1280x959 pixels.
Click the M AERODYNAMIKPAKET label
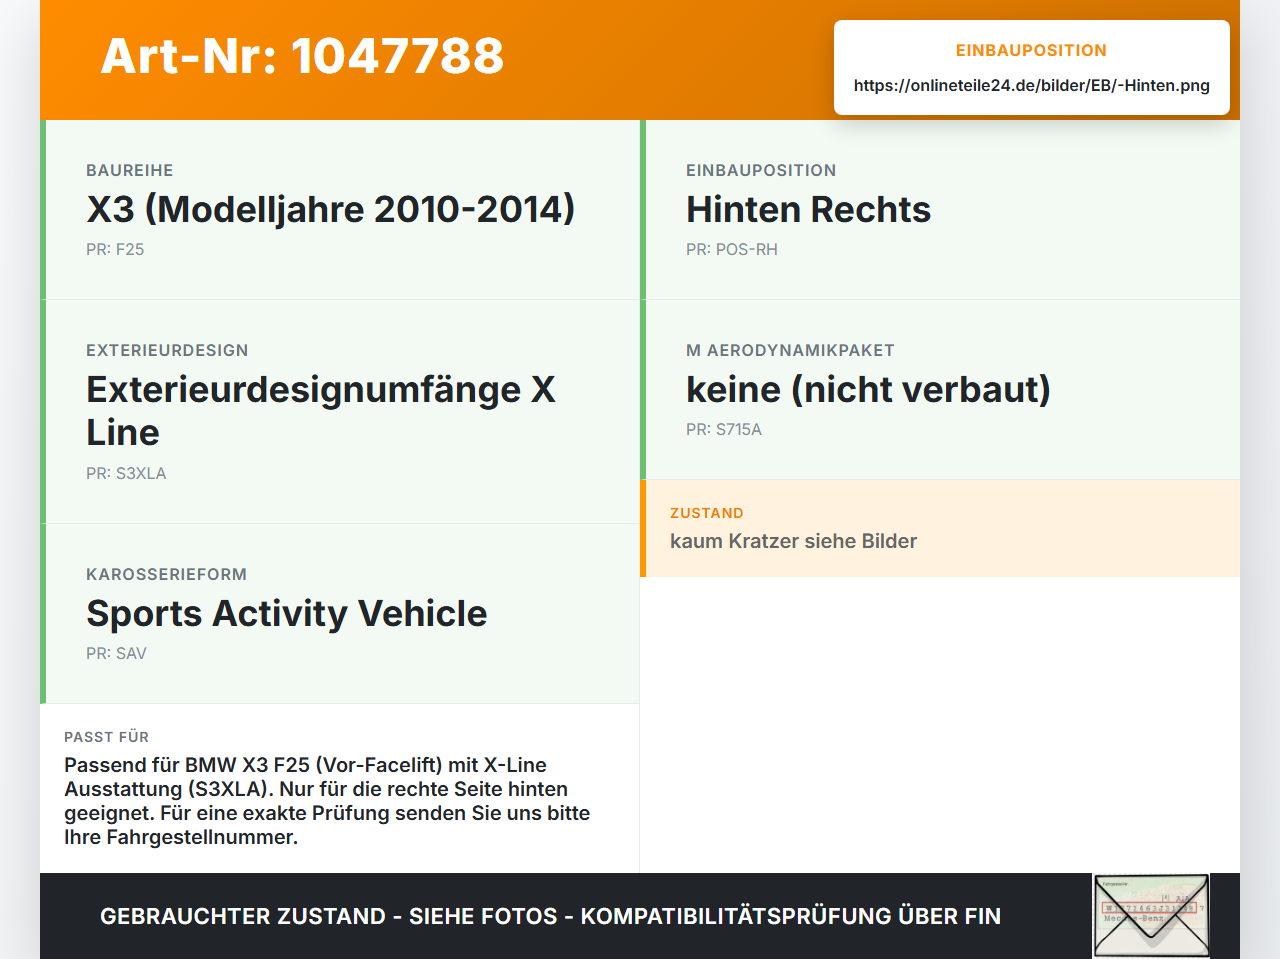790,350
